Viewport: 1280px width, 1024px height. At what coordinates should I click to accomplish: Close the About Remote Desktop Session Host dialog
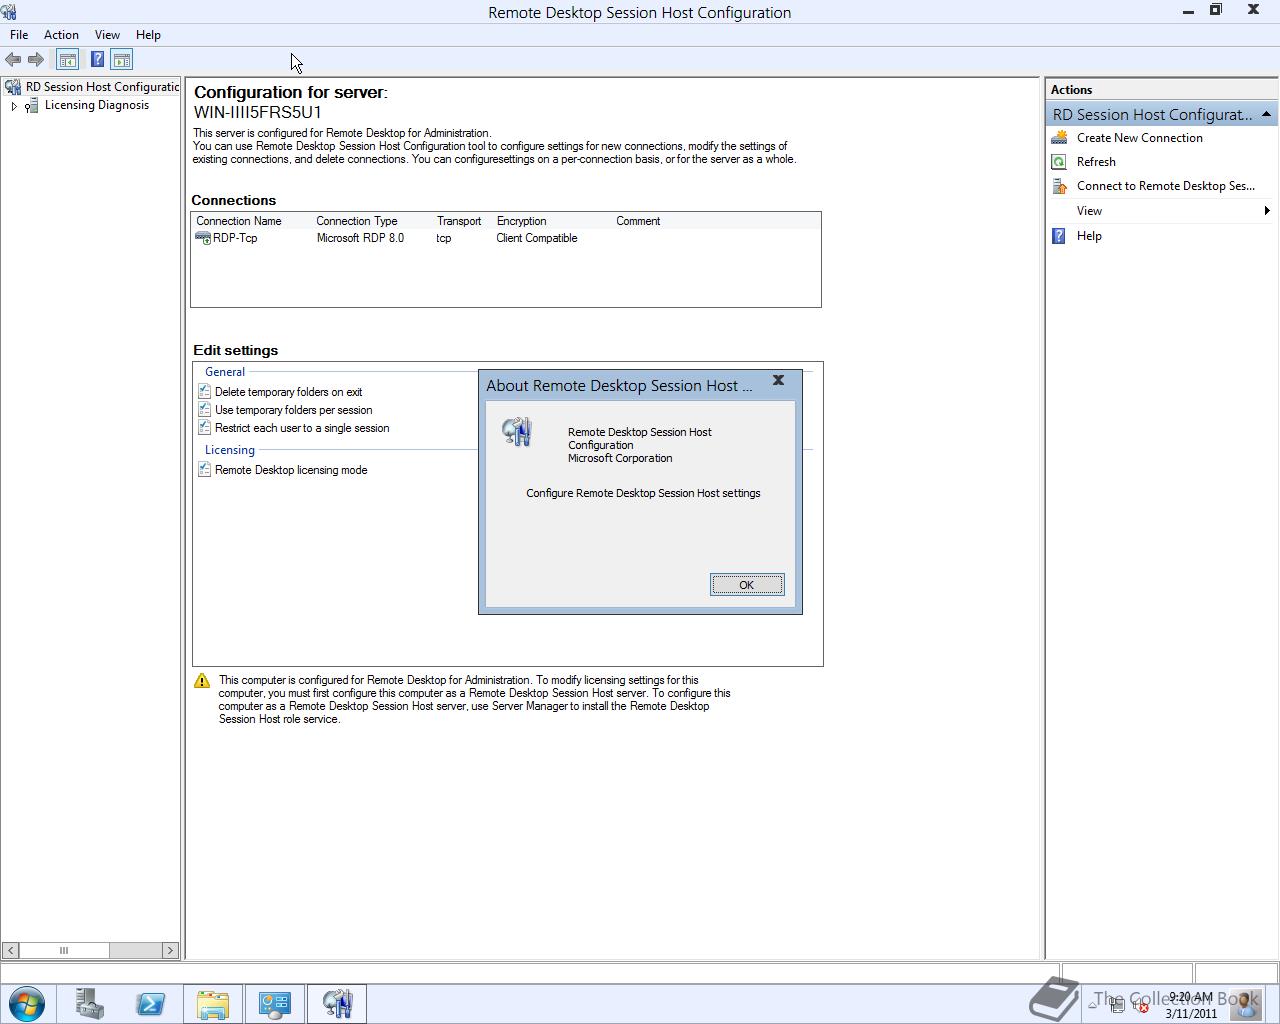[x=778, y=380]
